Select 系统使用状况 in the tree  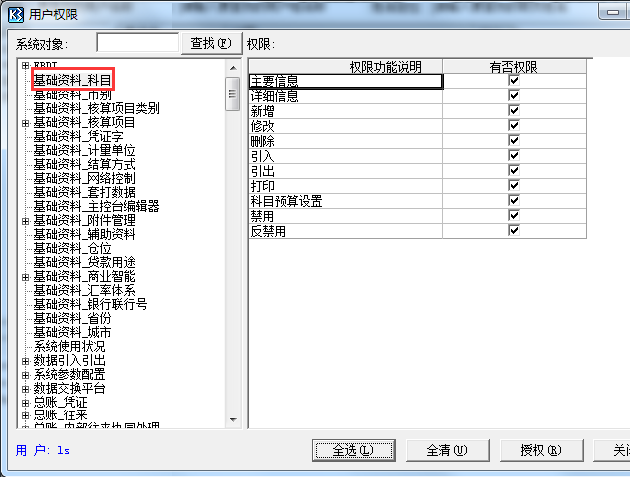click(x=69, y=346)
